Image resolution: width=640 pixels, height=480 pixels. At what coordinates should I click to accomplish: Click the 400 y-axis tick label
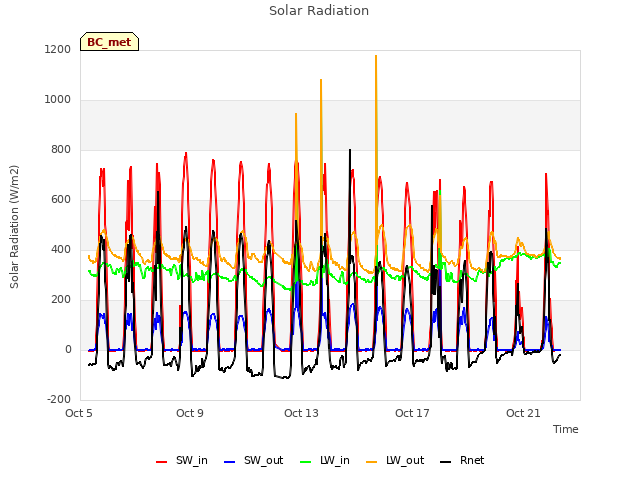tap(61, 250)
